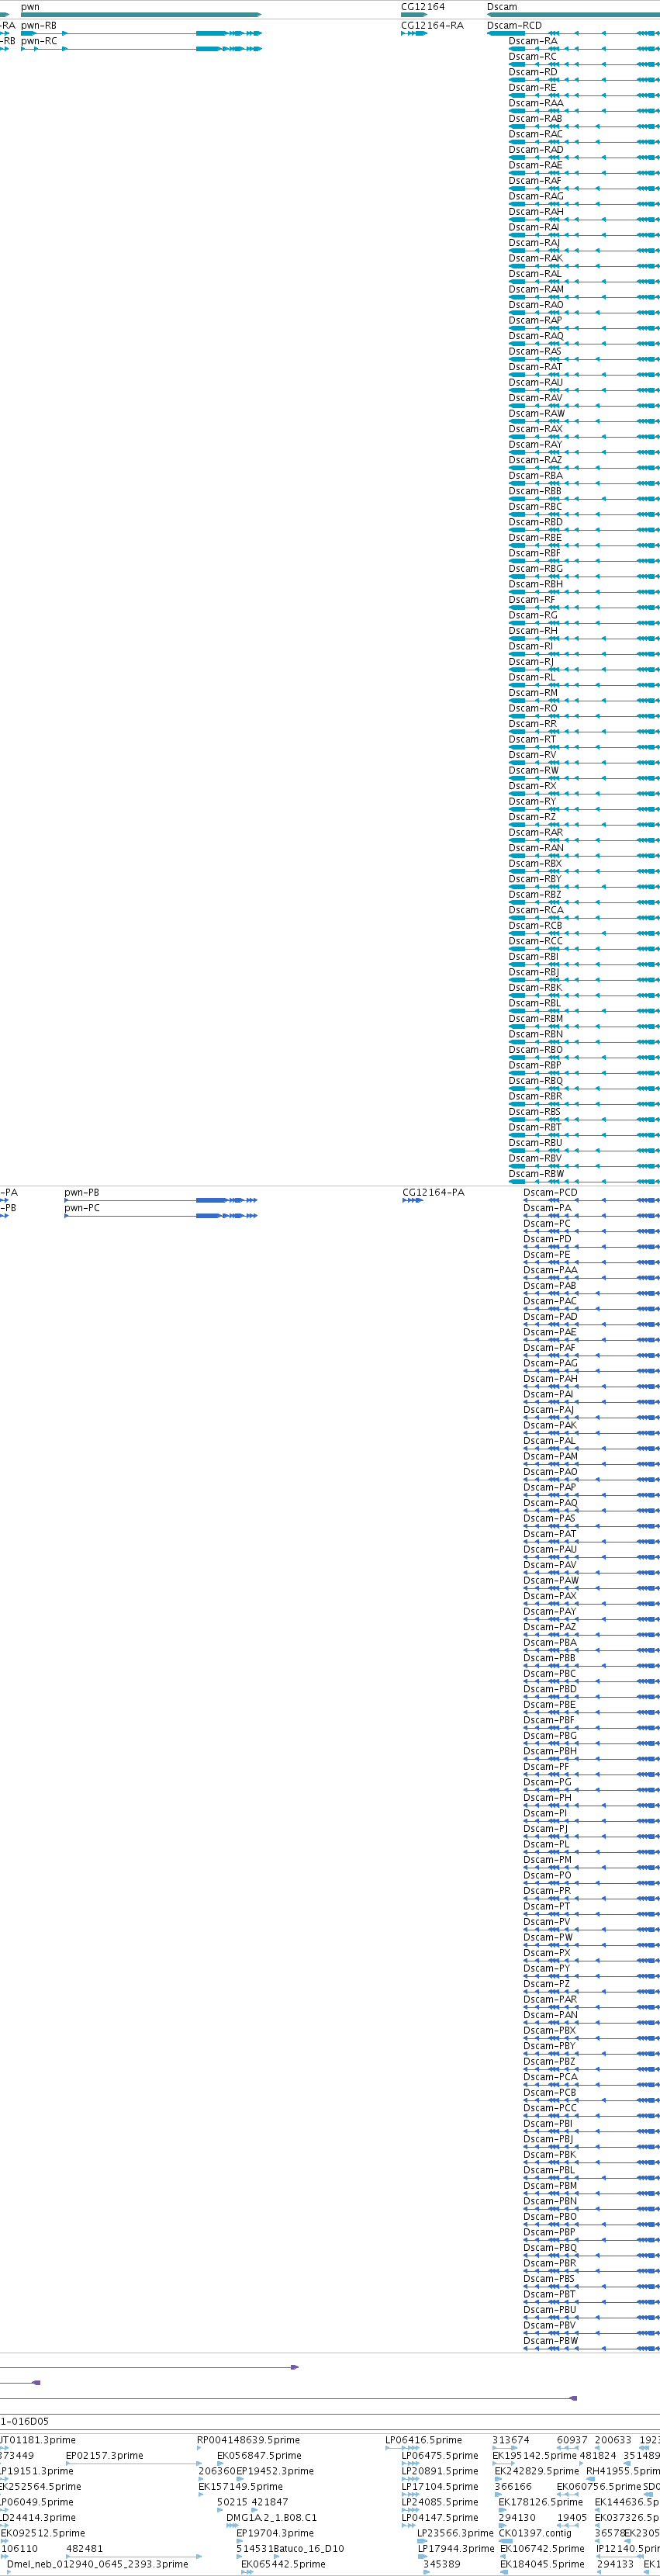Click the Dscam-PAU protein label
Viewport: 660px width, 2576px height.
coord(550,1549)
